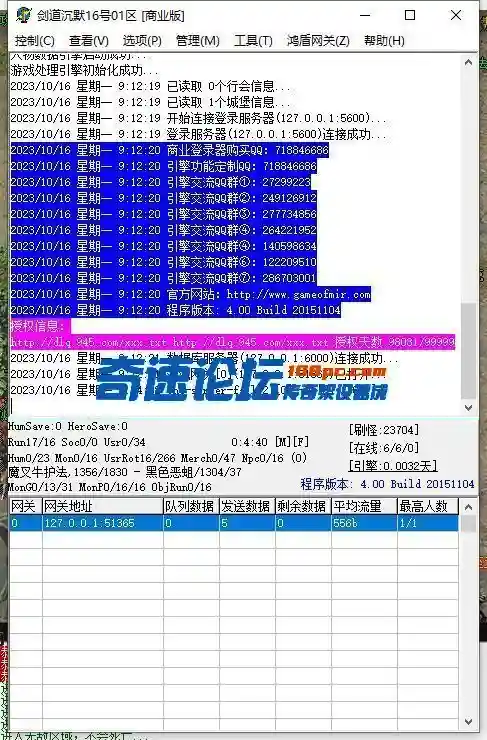Image resolution: width=487 pixels, height=740 pixels.
Task: Click the 登录服务器 连接成功 log line
Action: tap(198, 135)
